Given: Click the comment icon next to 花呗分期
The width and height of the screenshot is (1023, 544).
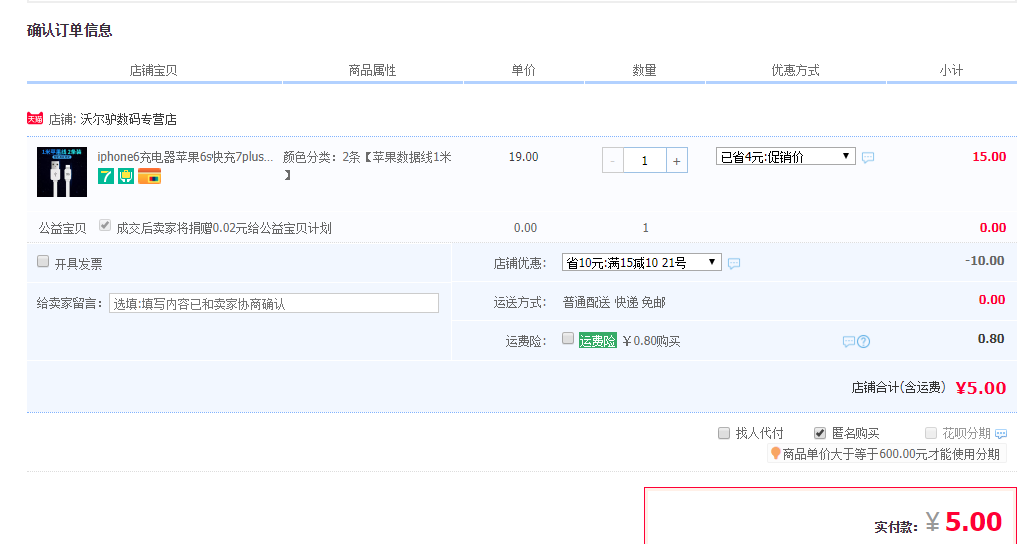Looking at the screenshot, I should coord(1001,434).
